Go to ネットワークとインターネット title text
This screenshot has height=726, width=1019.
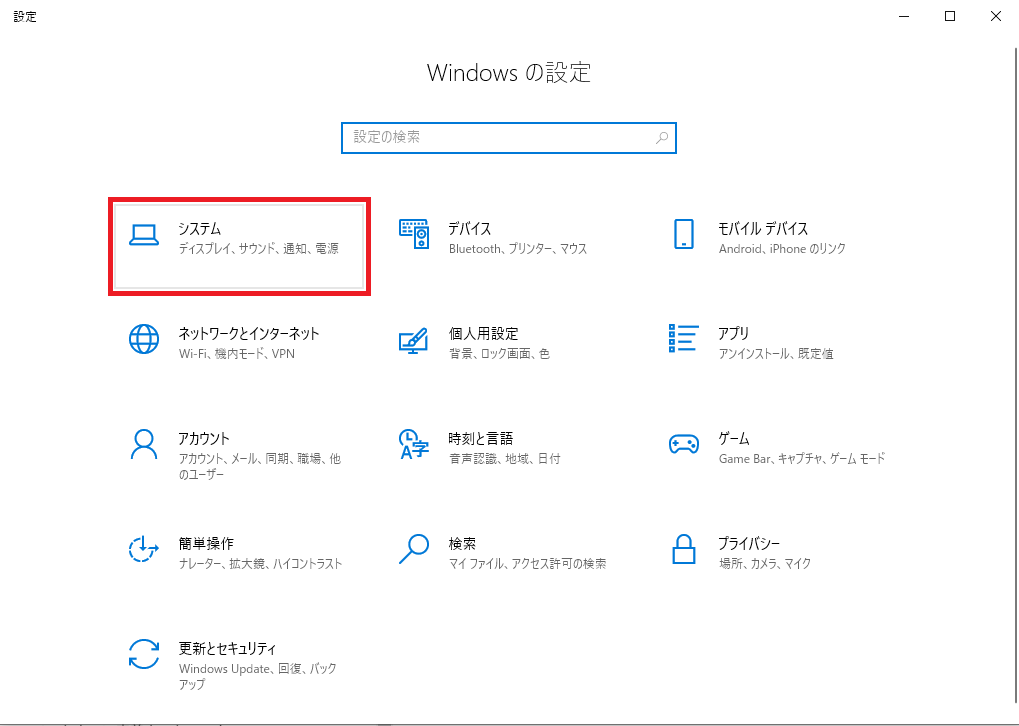pyautogui.click(x=248, y=334)
